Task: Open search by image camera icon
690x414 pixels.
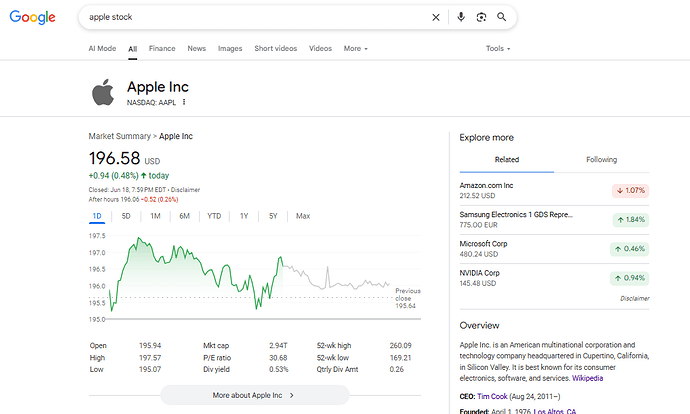Action: (481, 17)
